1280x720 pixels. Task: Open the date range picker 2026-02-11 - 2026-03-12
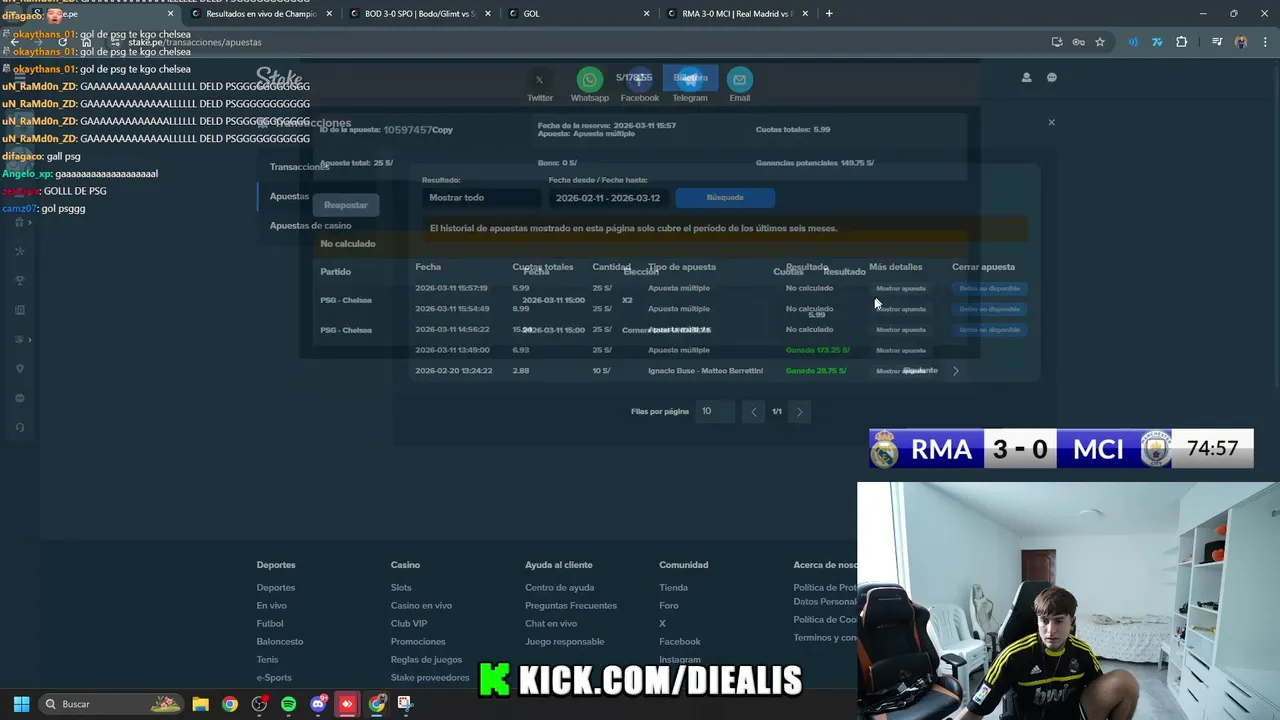click(x=608, y=198)
